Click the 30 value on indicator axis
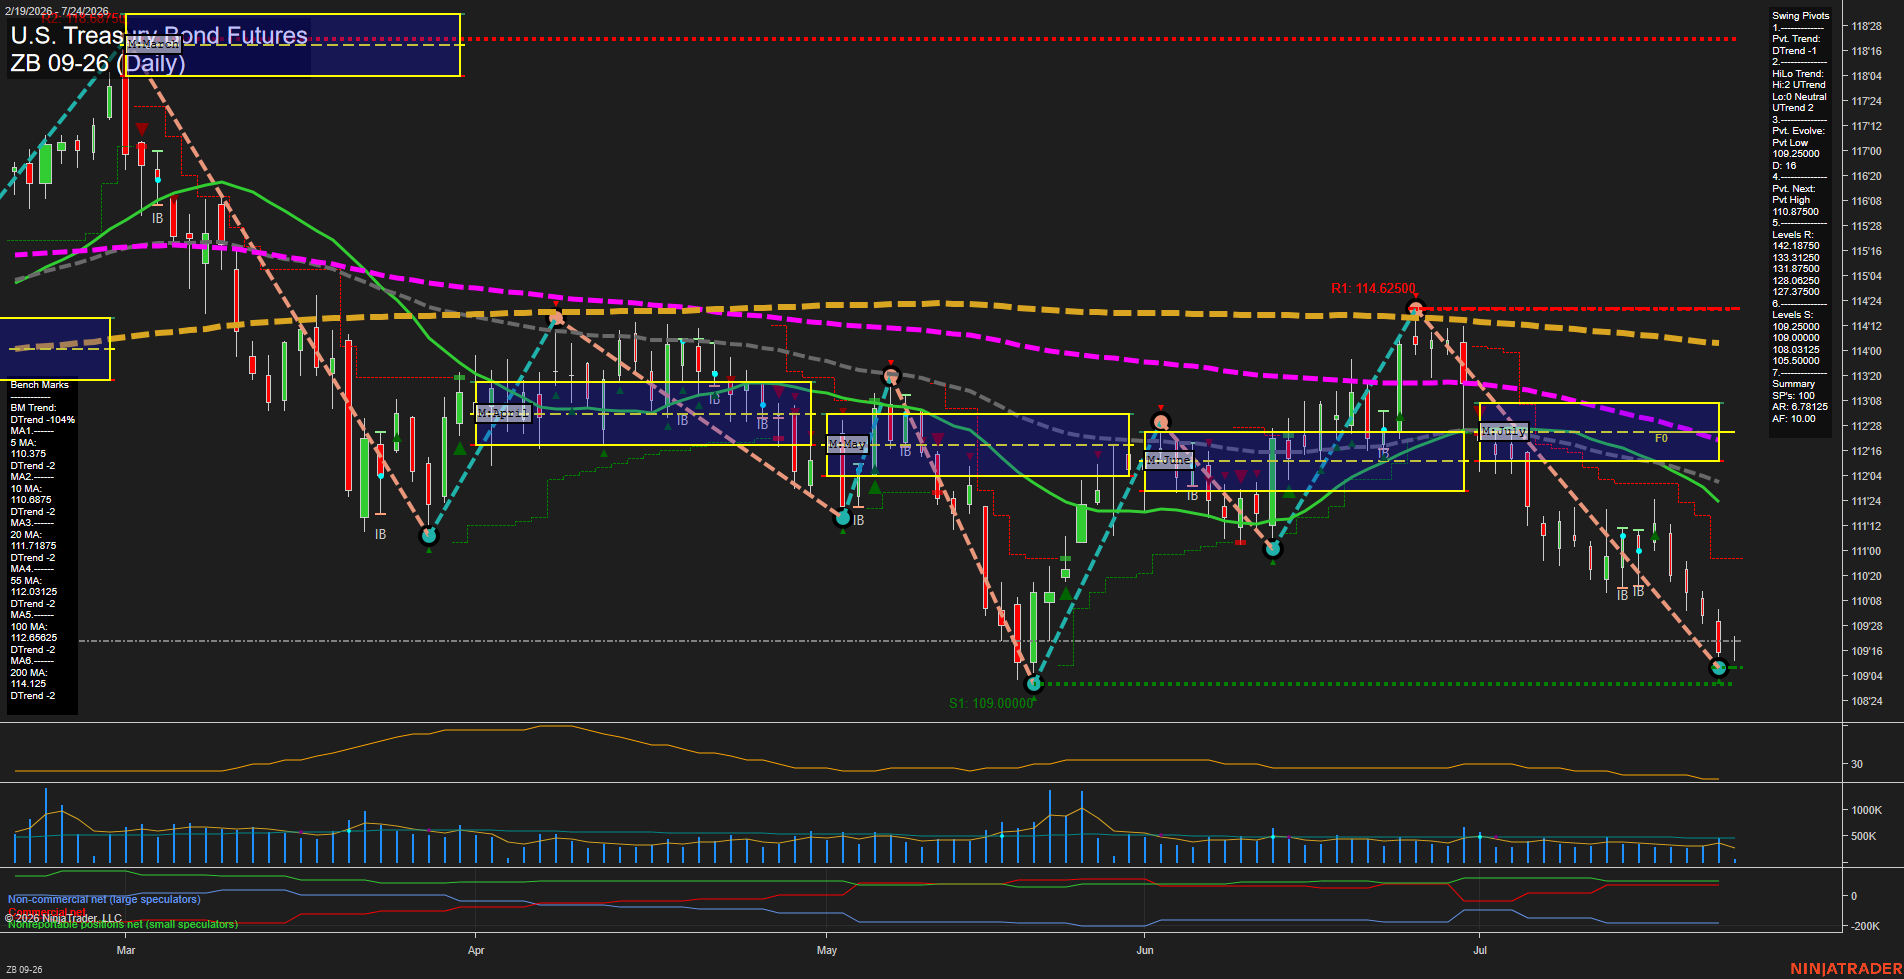Image resolution: width=1904 pixels, height=979 pixels. click(1857, 764)
